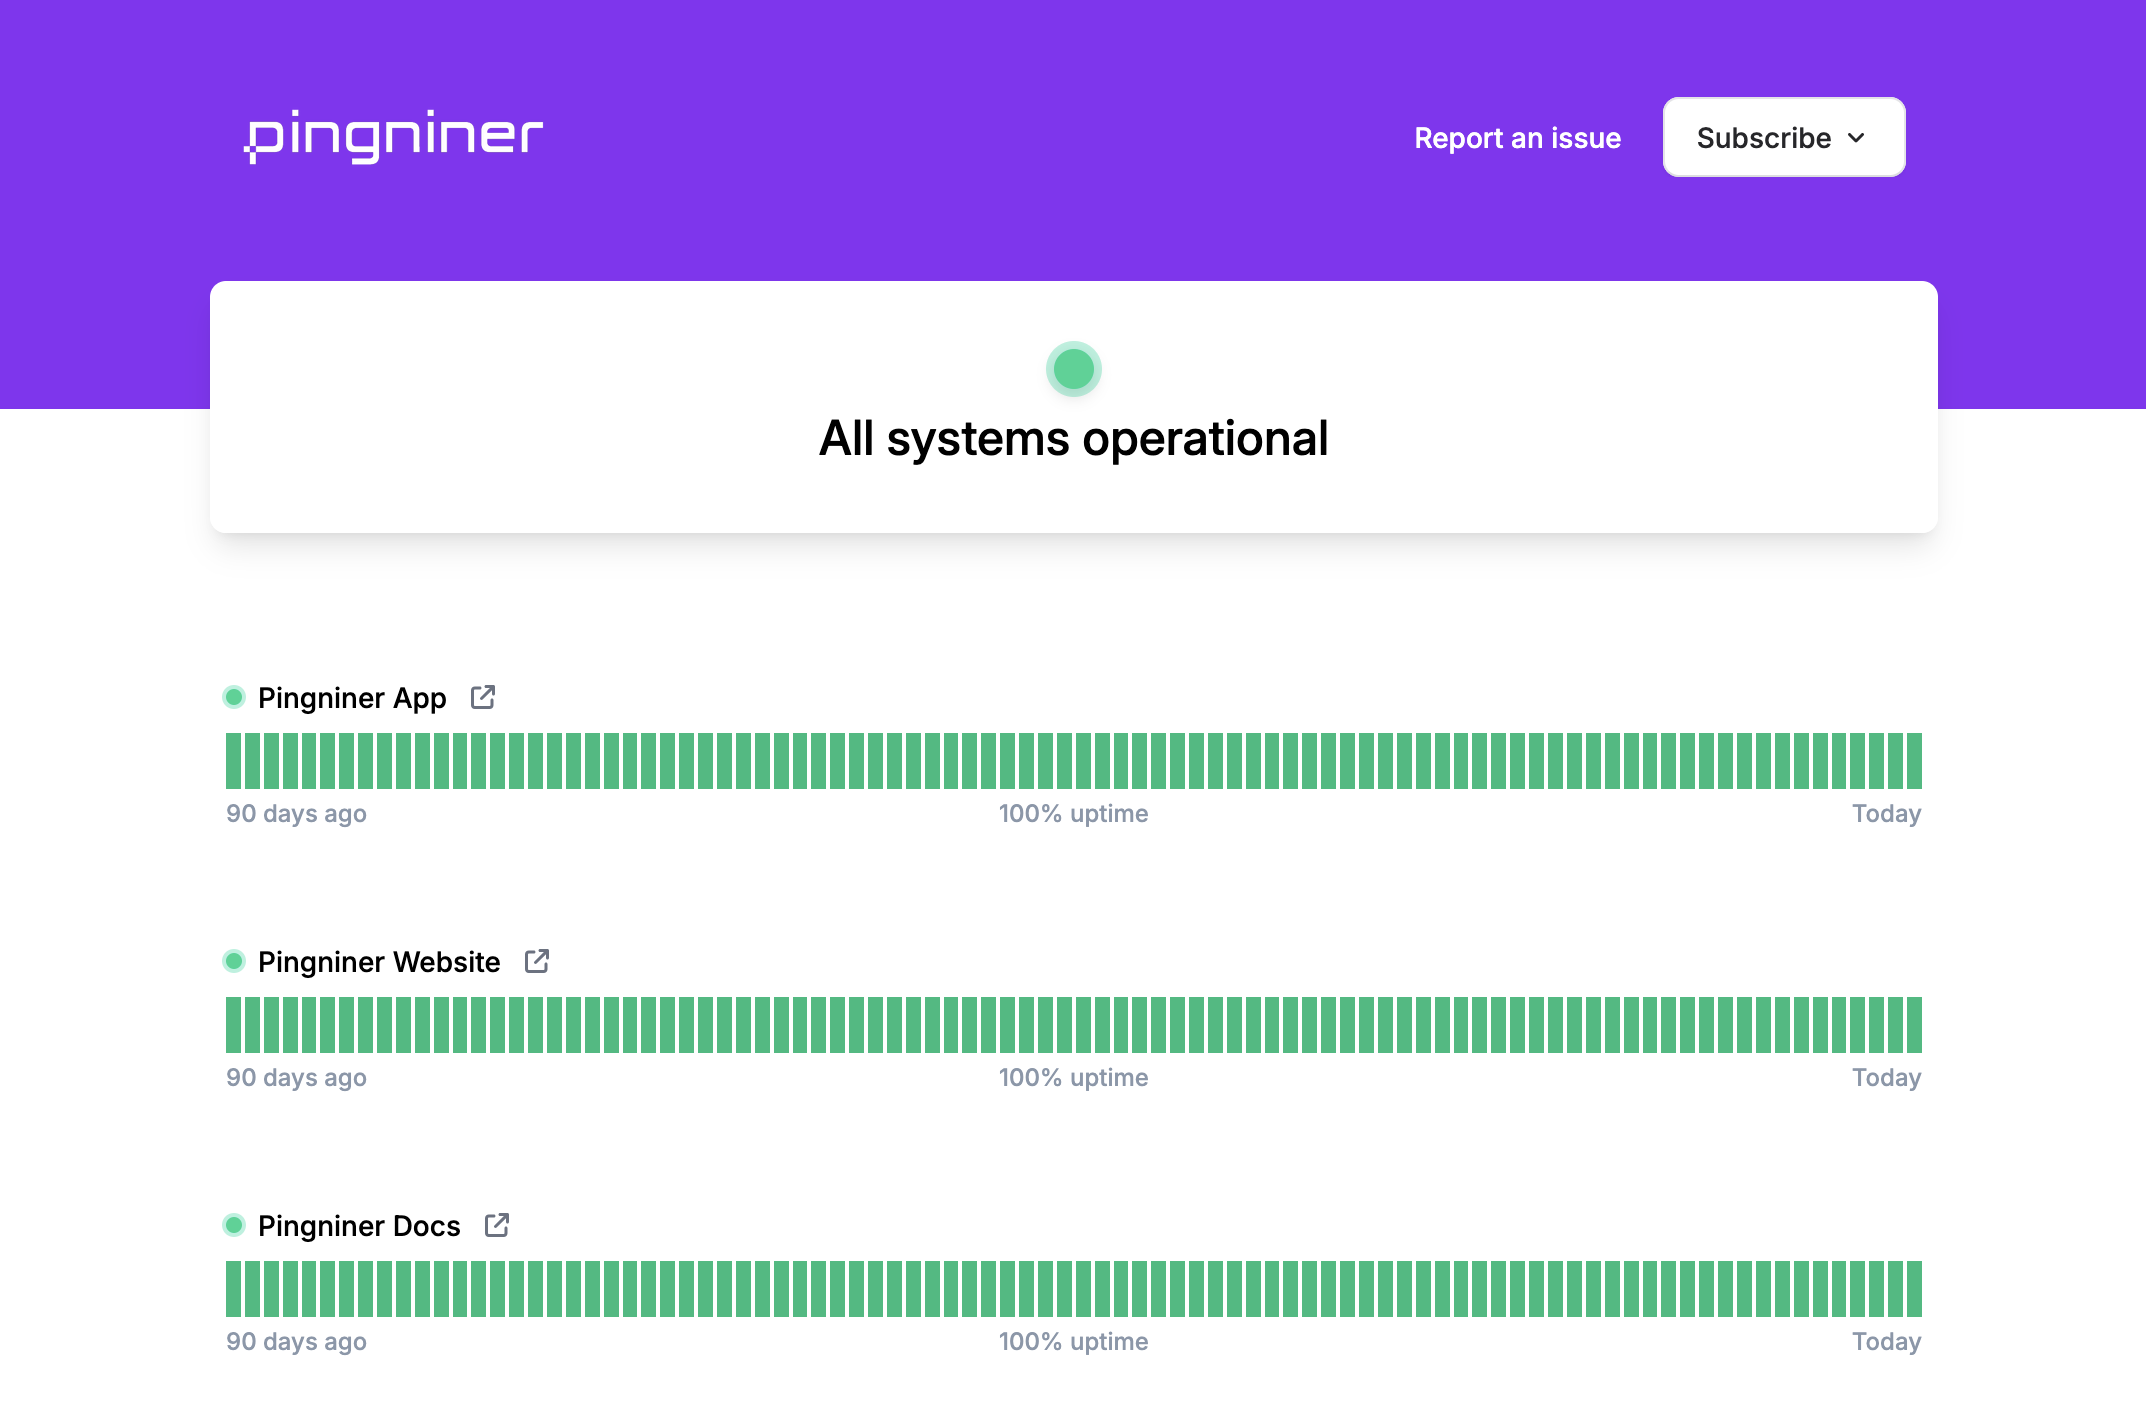This screenshot has height=1414, width=2146.
Task: Click the Pingniner Docs service name
Action: [359, 1226]
